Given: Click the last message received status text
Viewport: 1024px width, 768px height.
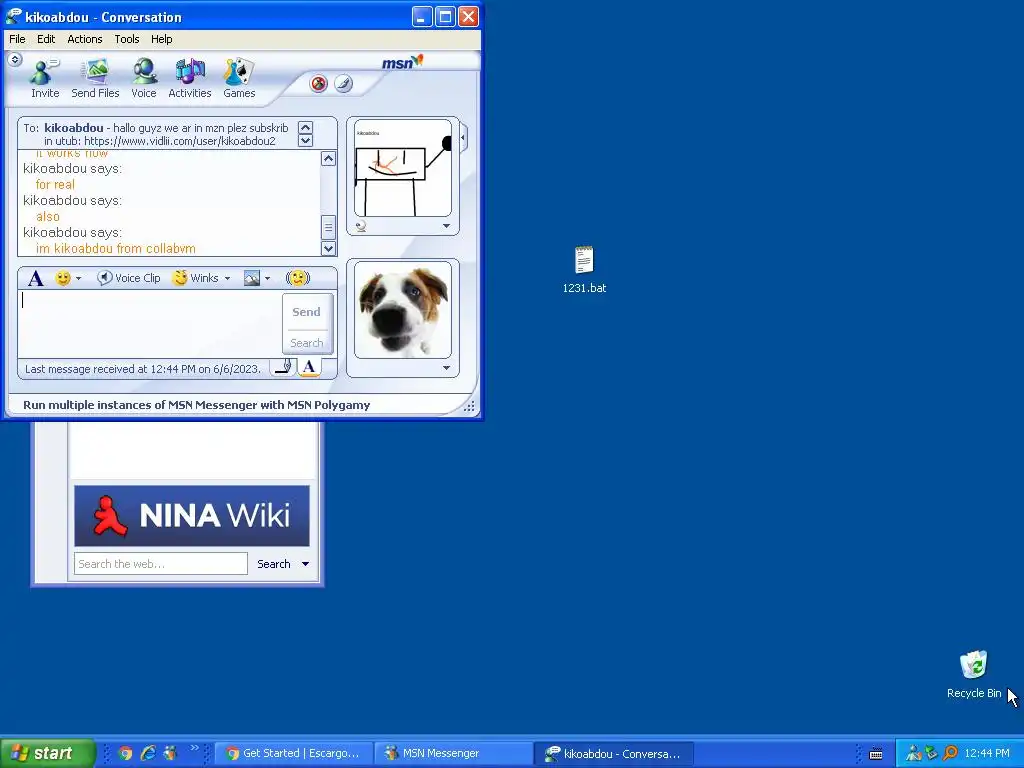Looking at the screenshot, I should click(142, 369).
